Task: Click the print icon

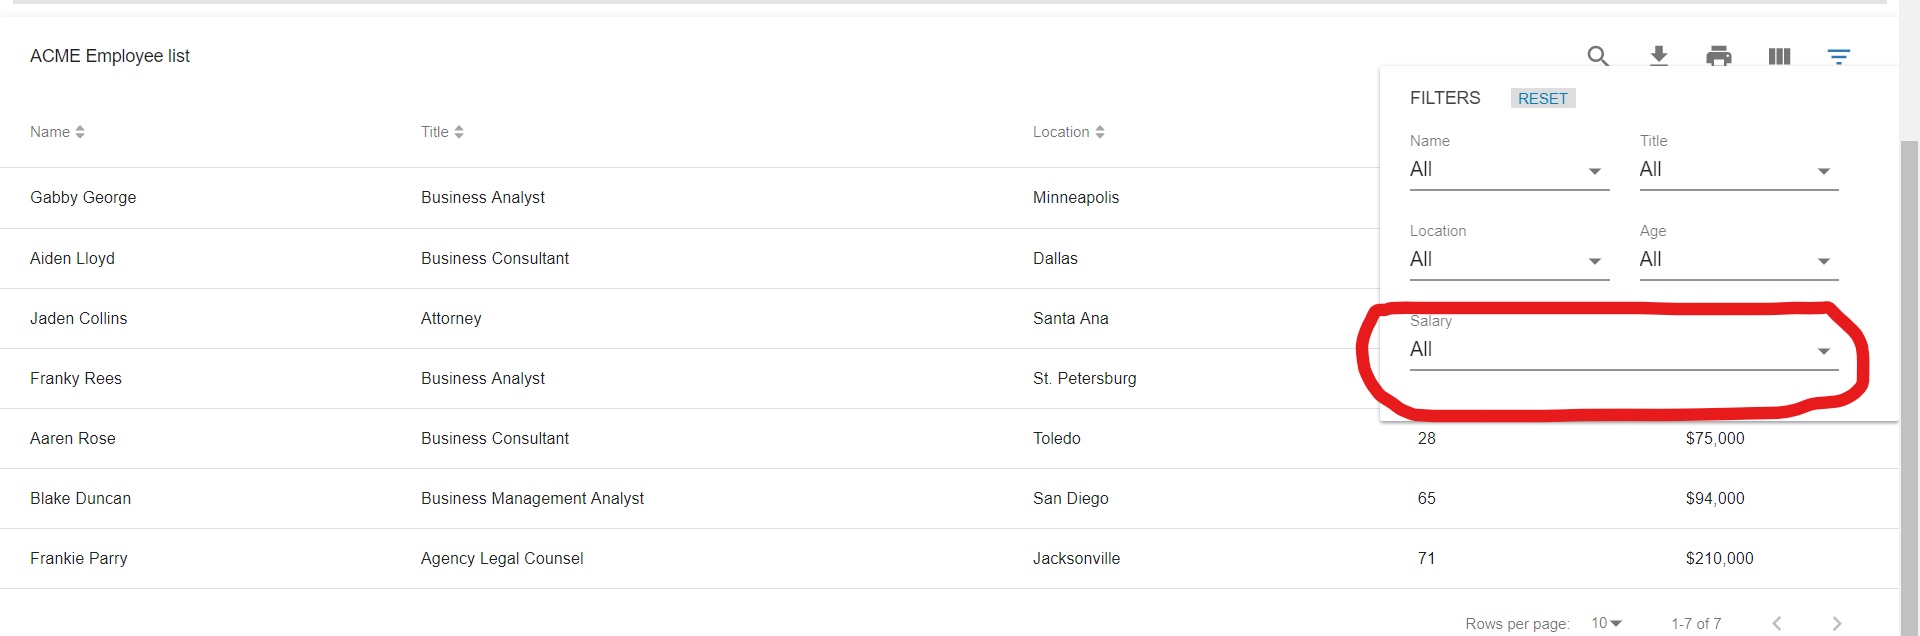Action: (x=1718, y=56)
